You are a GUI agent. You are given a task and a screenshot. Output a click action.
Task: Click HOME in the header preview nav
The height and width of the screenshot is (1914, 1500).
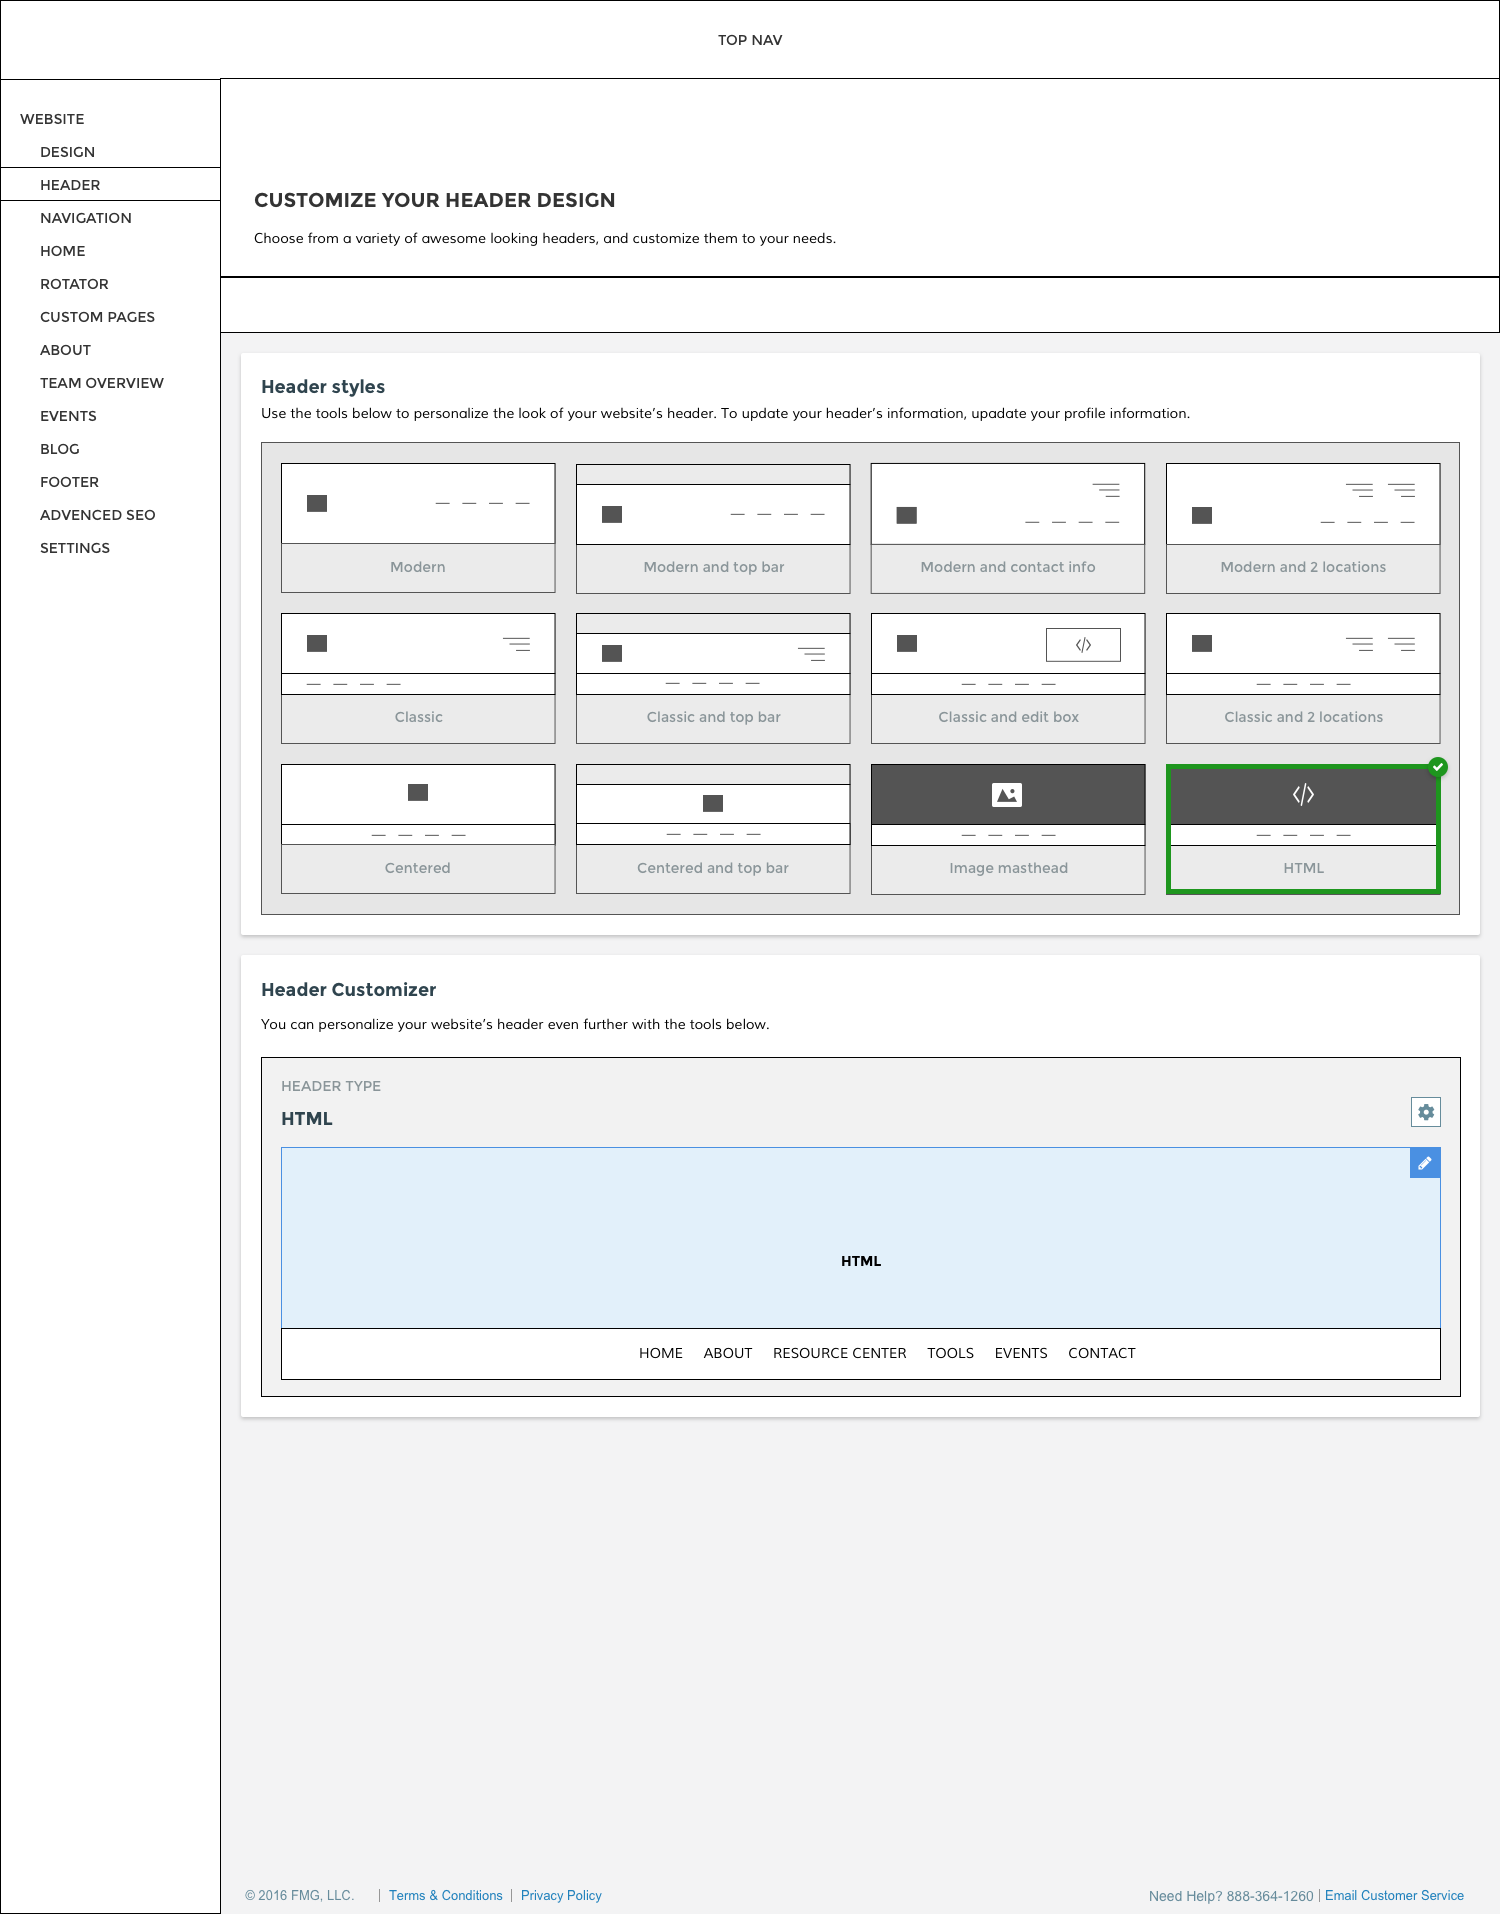coord(661,1353)
